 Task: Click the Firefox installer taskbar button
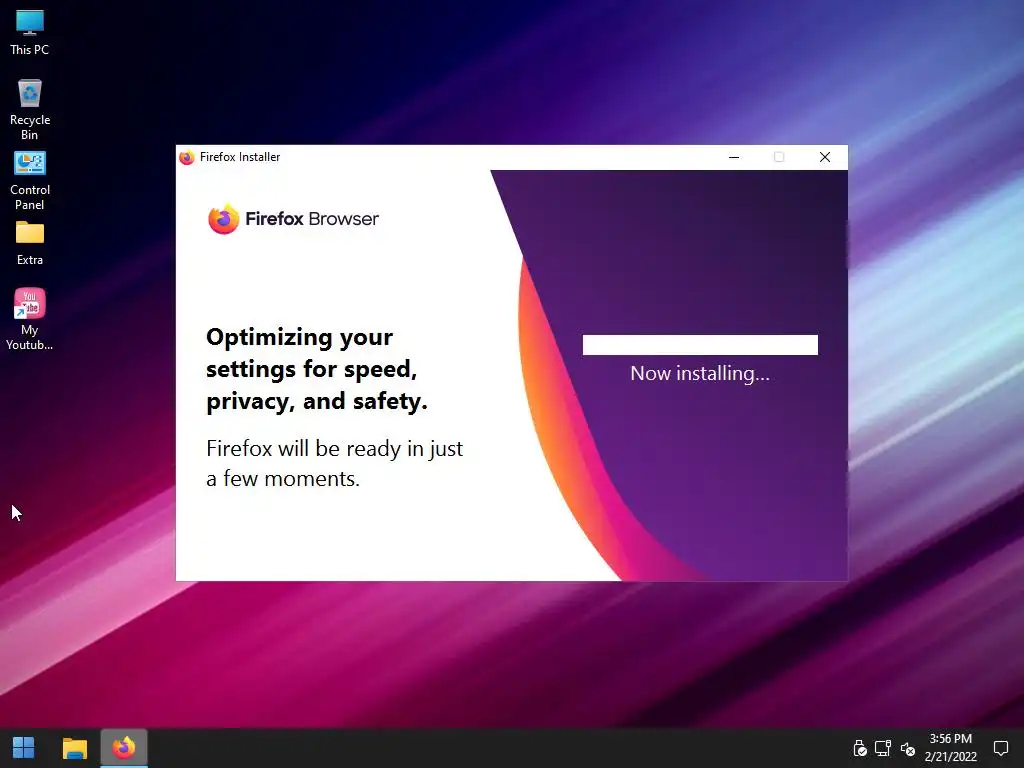coord(124,748)
